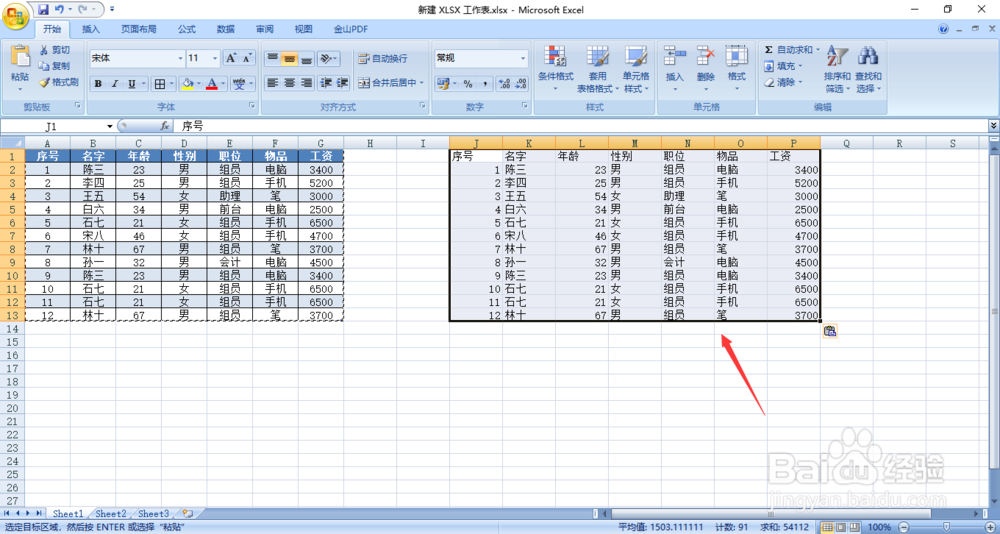Open the Sheet2 worksheet tab
This screenshot has width=1000, height=534.
click(x=112, y=514)
